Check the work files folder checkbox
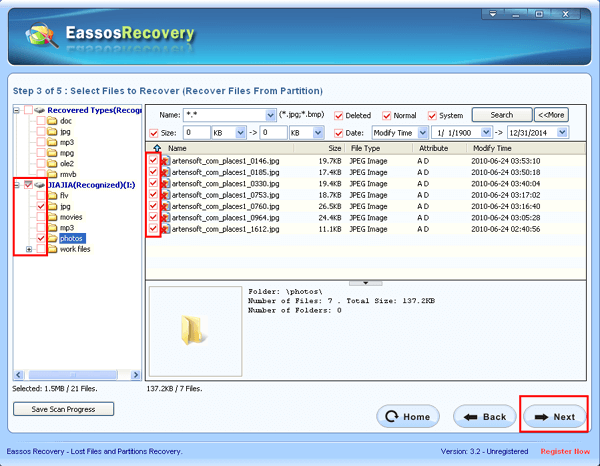 41,249
